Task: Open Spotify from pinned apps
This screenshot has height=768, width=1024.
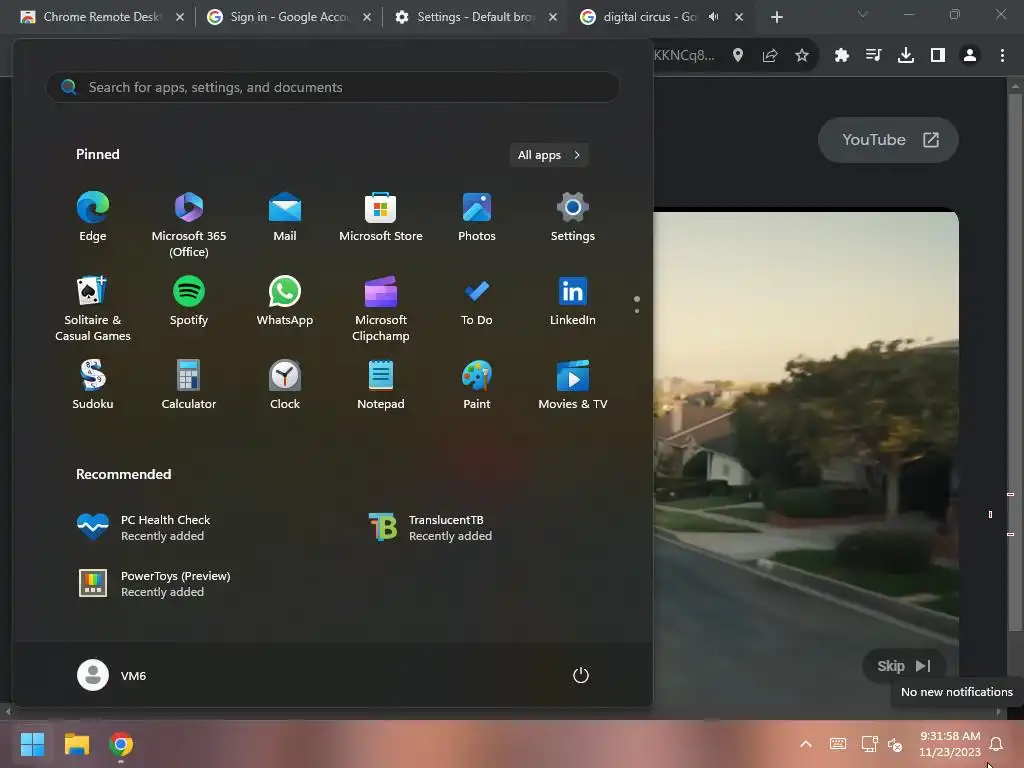Action: [189, 300]
